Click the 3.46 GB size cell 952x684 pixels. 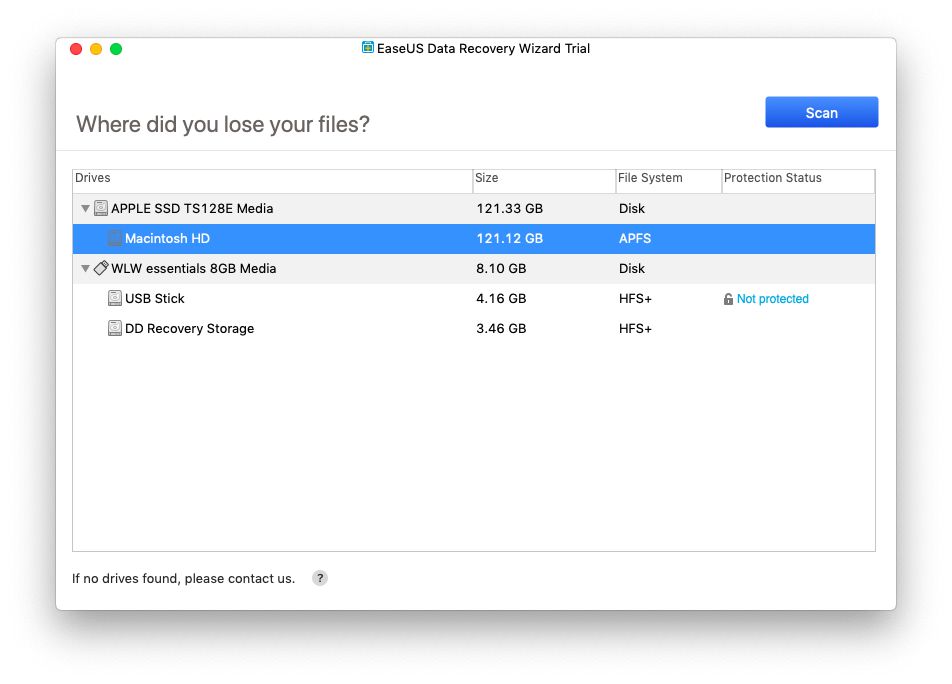click(x=501, y=328)
